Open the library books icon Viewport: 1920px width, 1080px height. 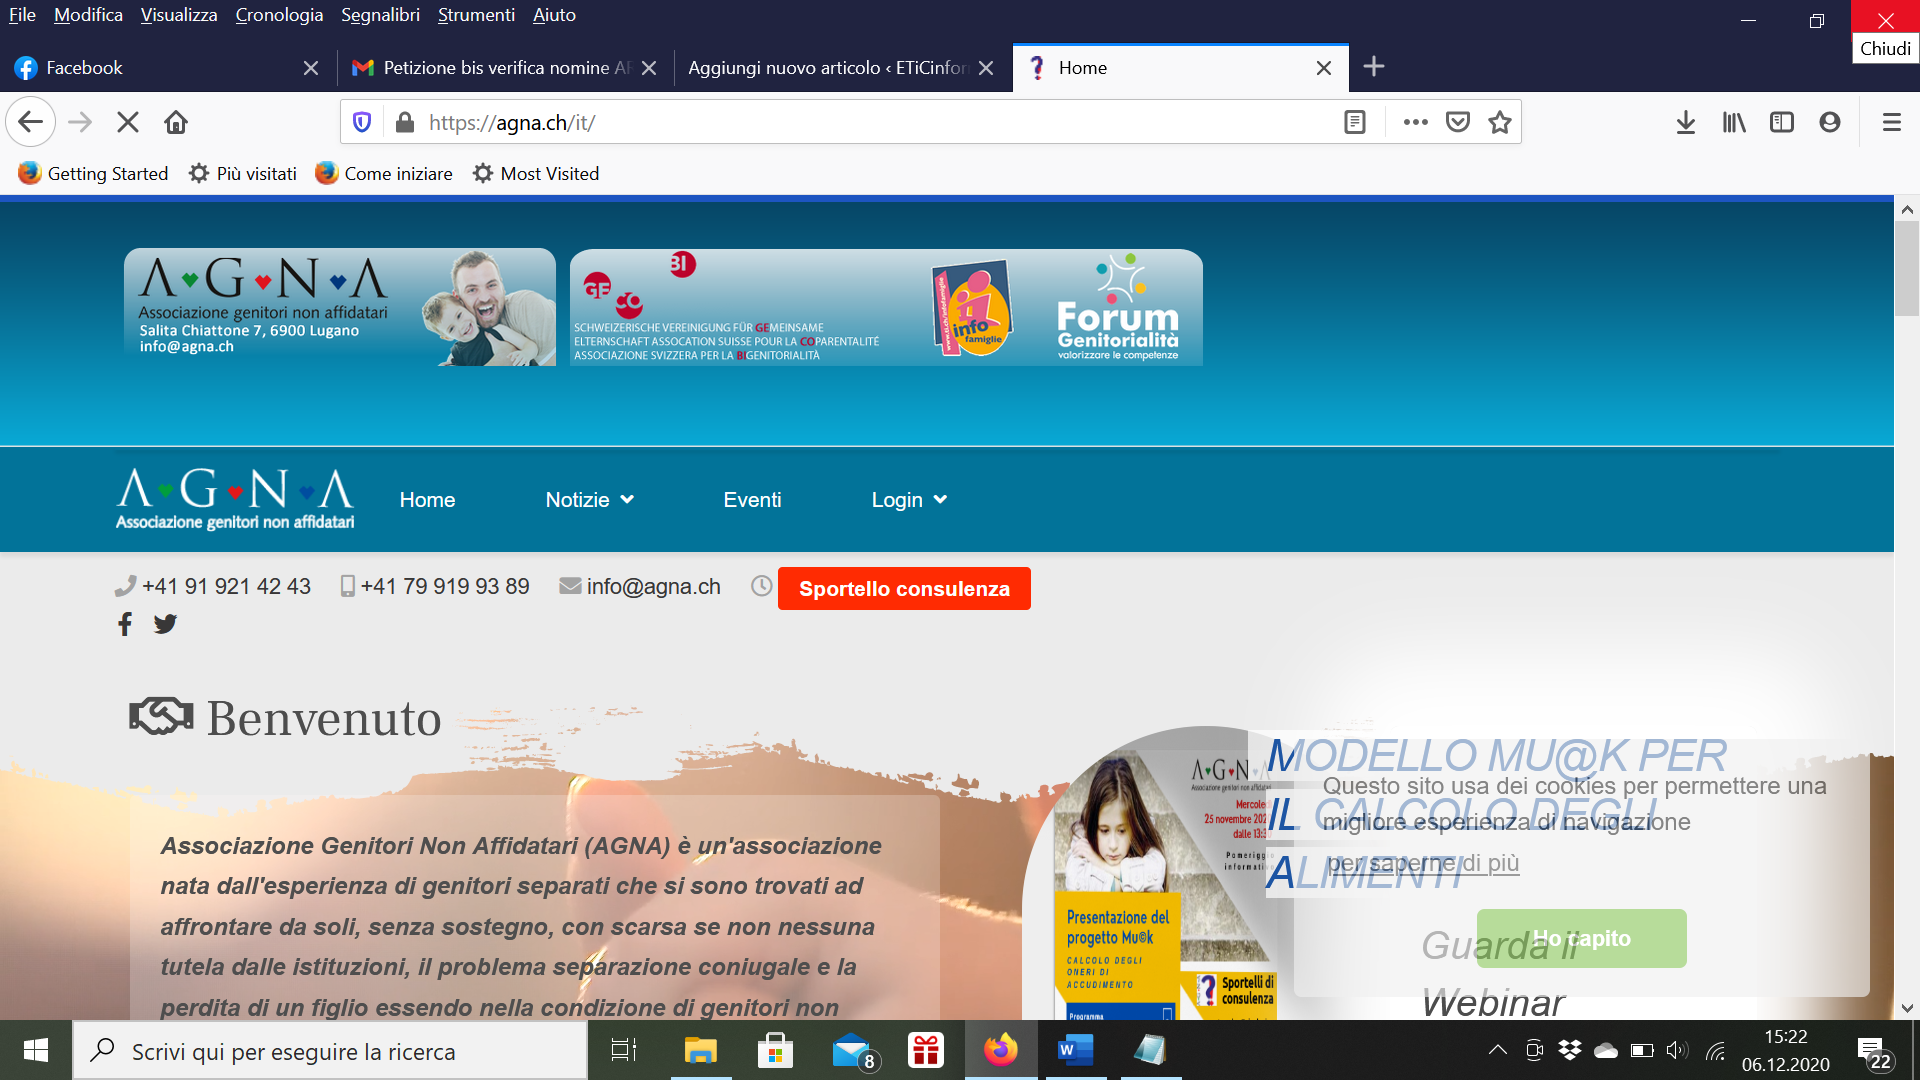point(1734,122)
